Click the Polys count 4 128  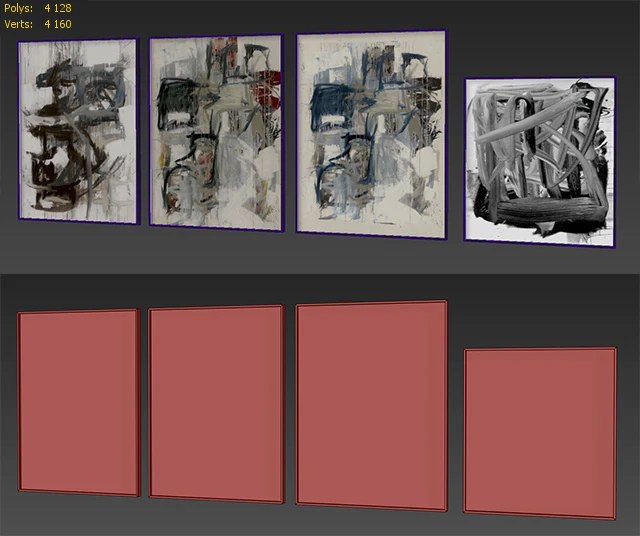[x=58, y=8]
